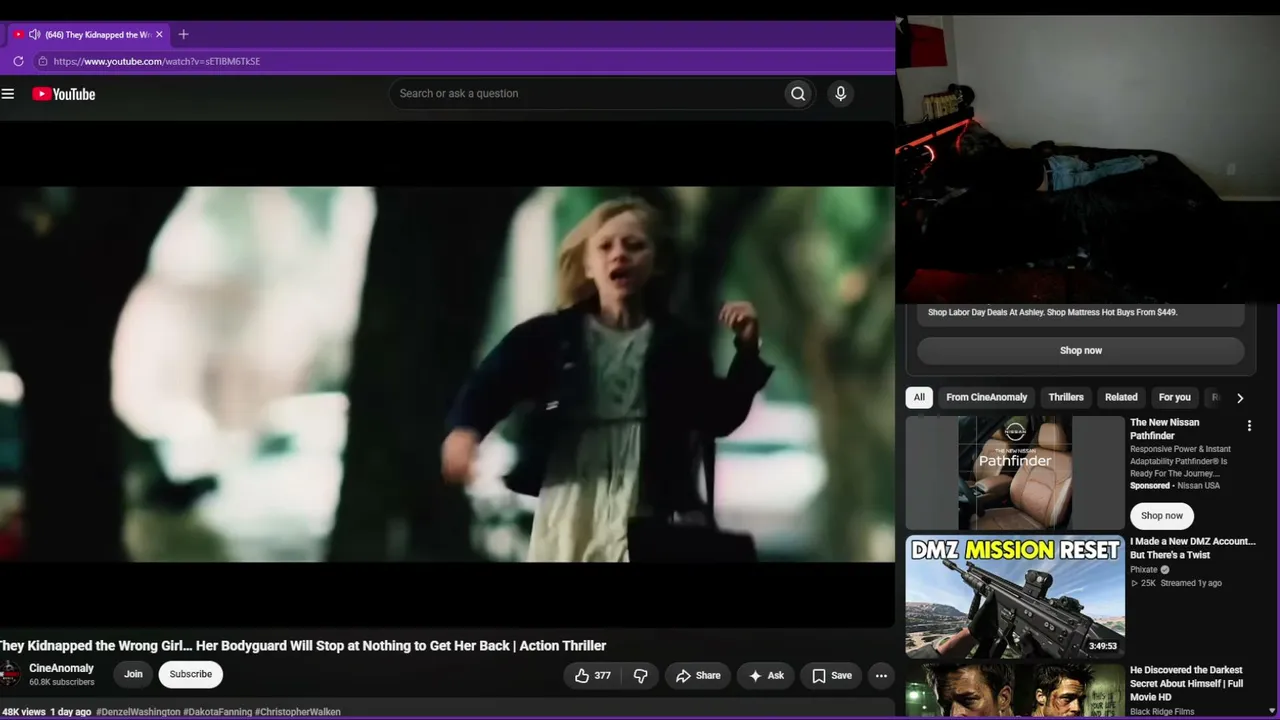
Task: Open the Fight Club style movie thumbnail
Action: click(x=1015, y=692)
